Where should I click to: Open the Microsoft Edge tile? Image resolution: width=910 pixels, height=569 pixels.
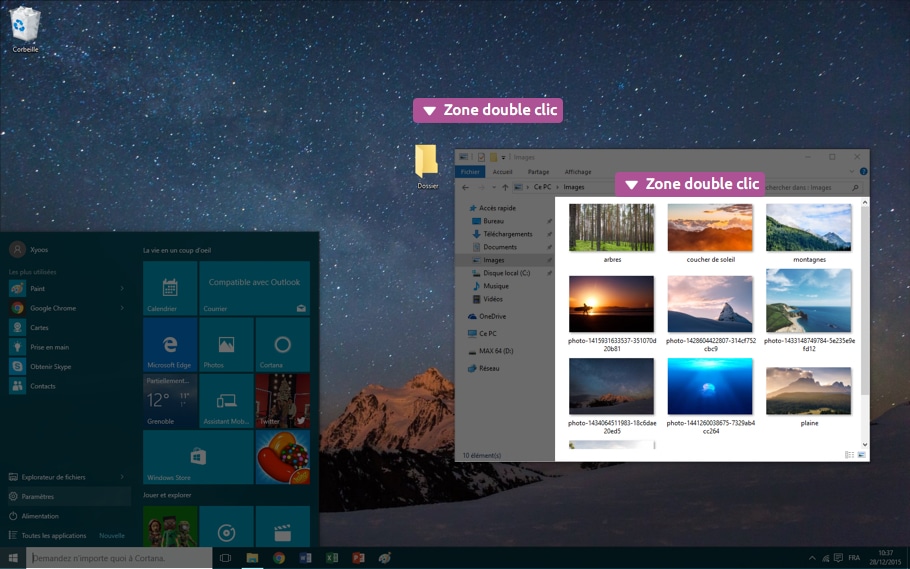[170, 344]
